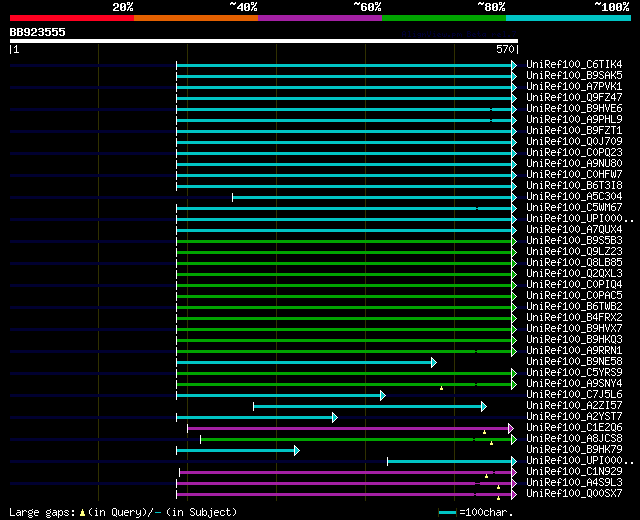Click the cyan ~100% legend segment
This screenshot has width=640, height=520.
(568, 18)
